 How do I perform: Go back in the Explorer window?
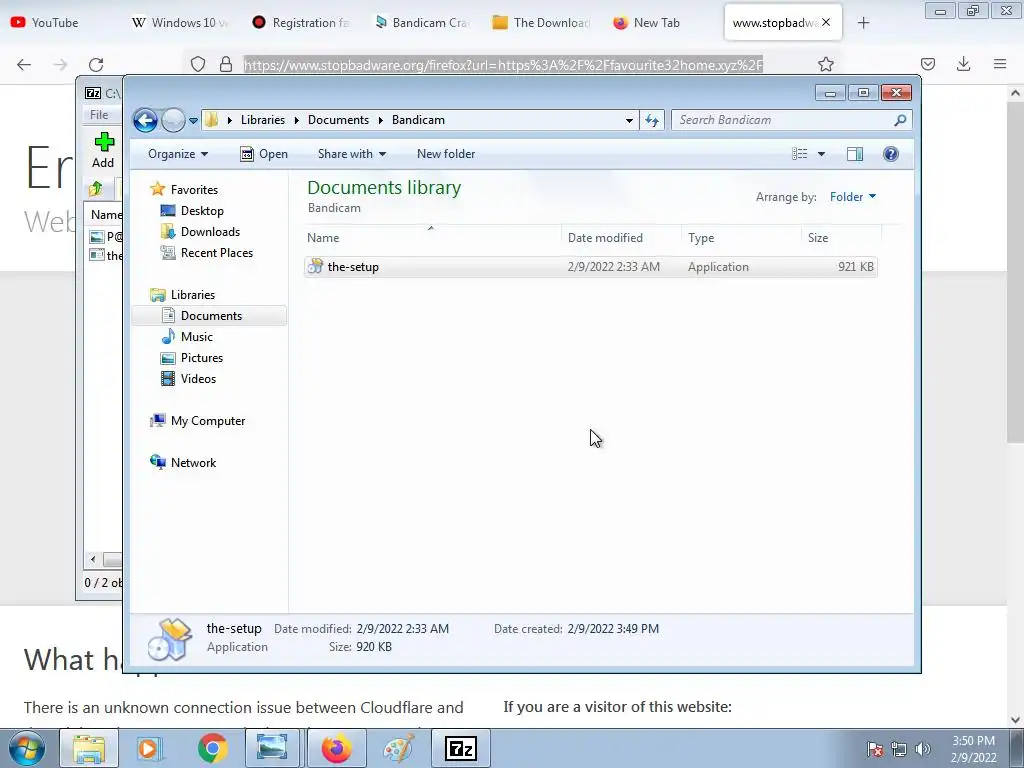[x=145, y=120]
